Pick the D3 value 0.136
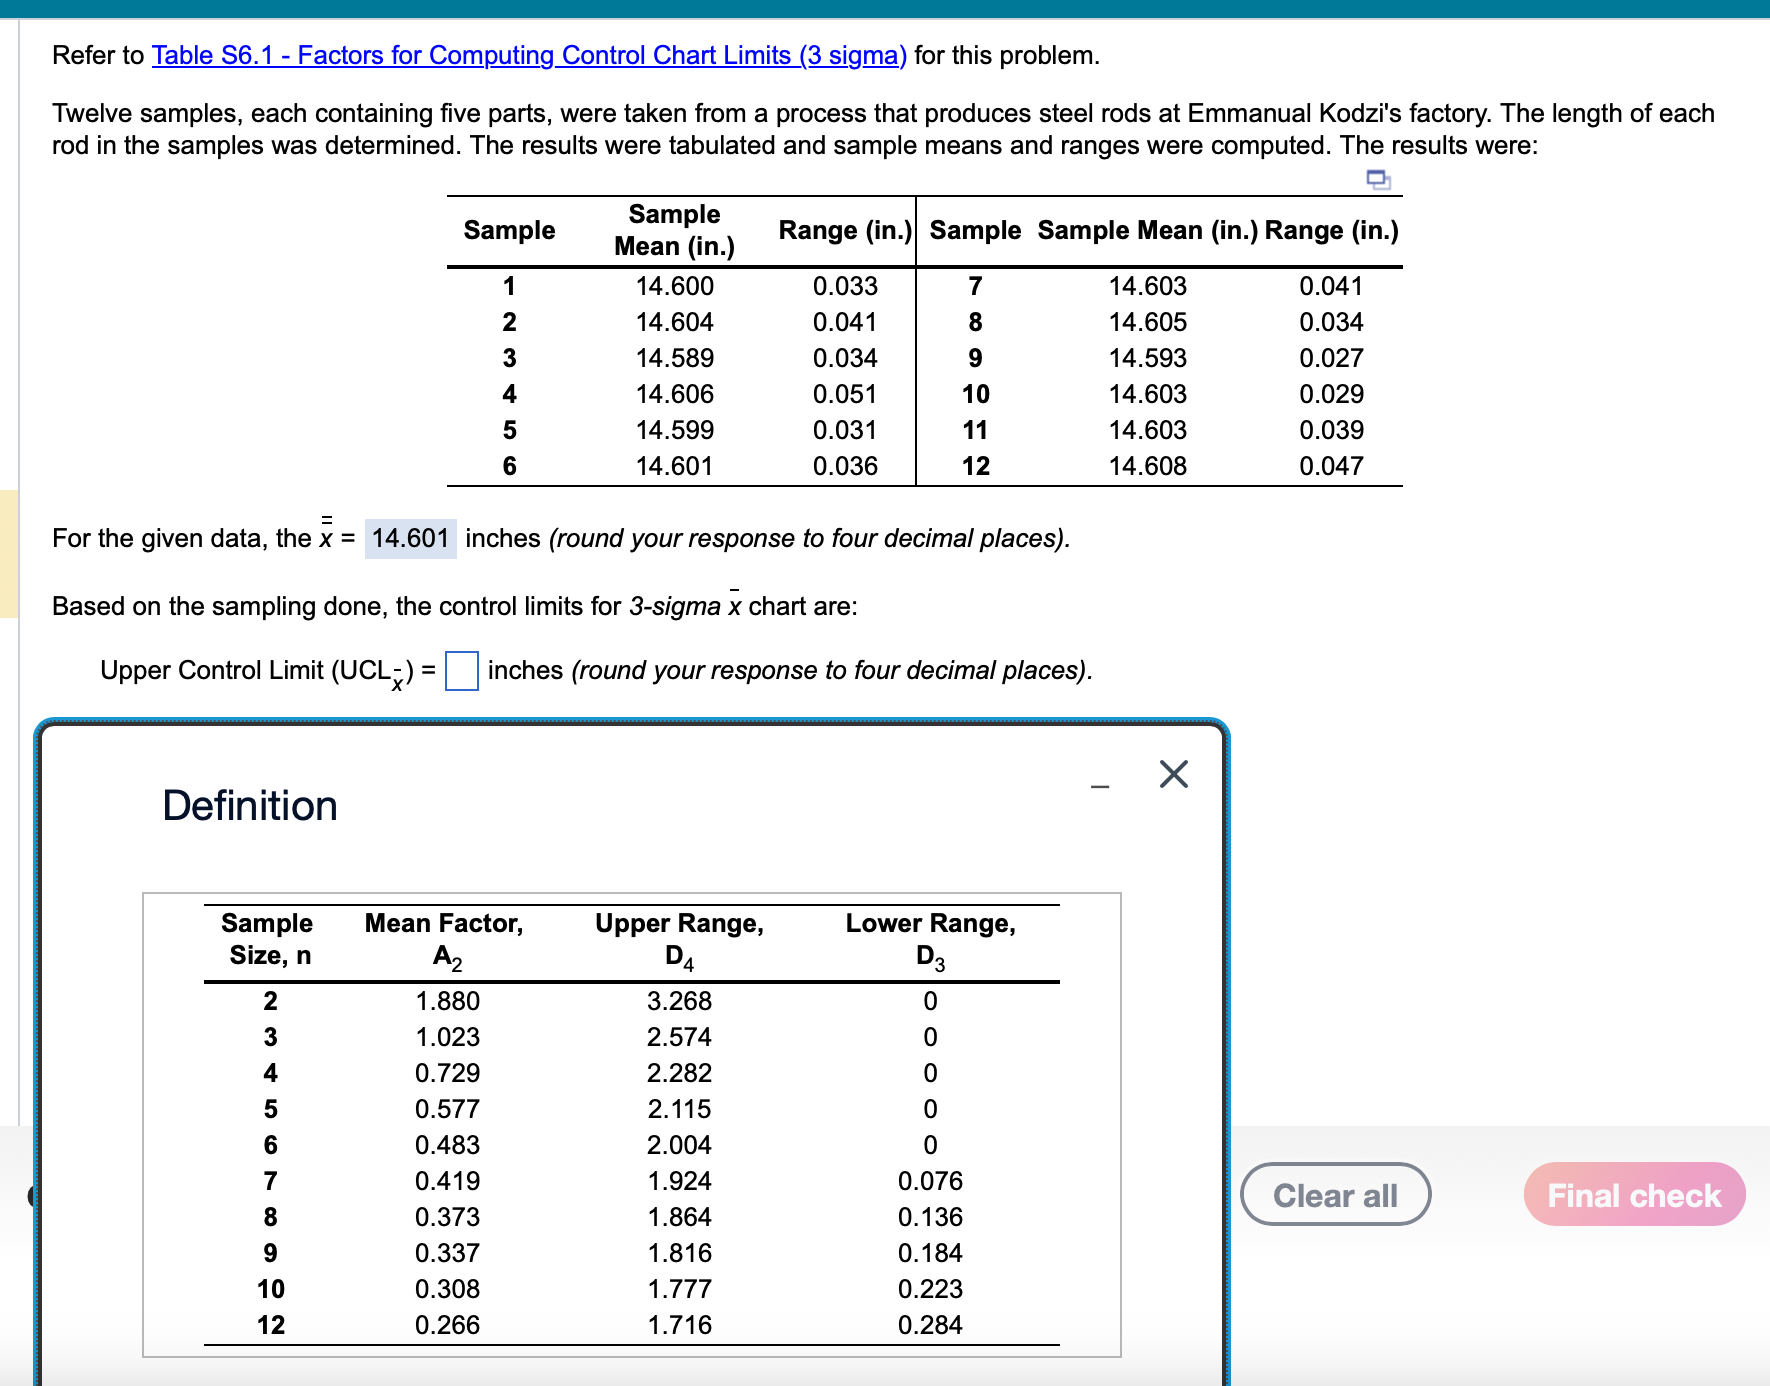Image resolution: width=1770 pixels, height=1386 pixels. (930, 1217)
